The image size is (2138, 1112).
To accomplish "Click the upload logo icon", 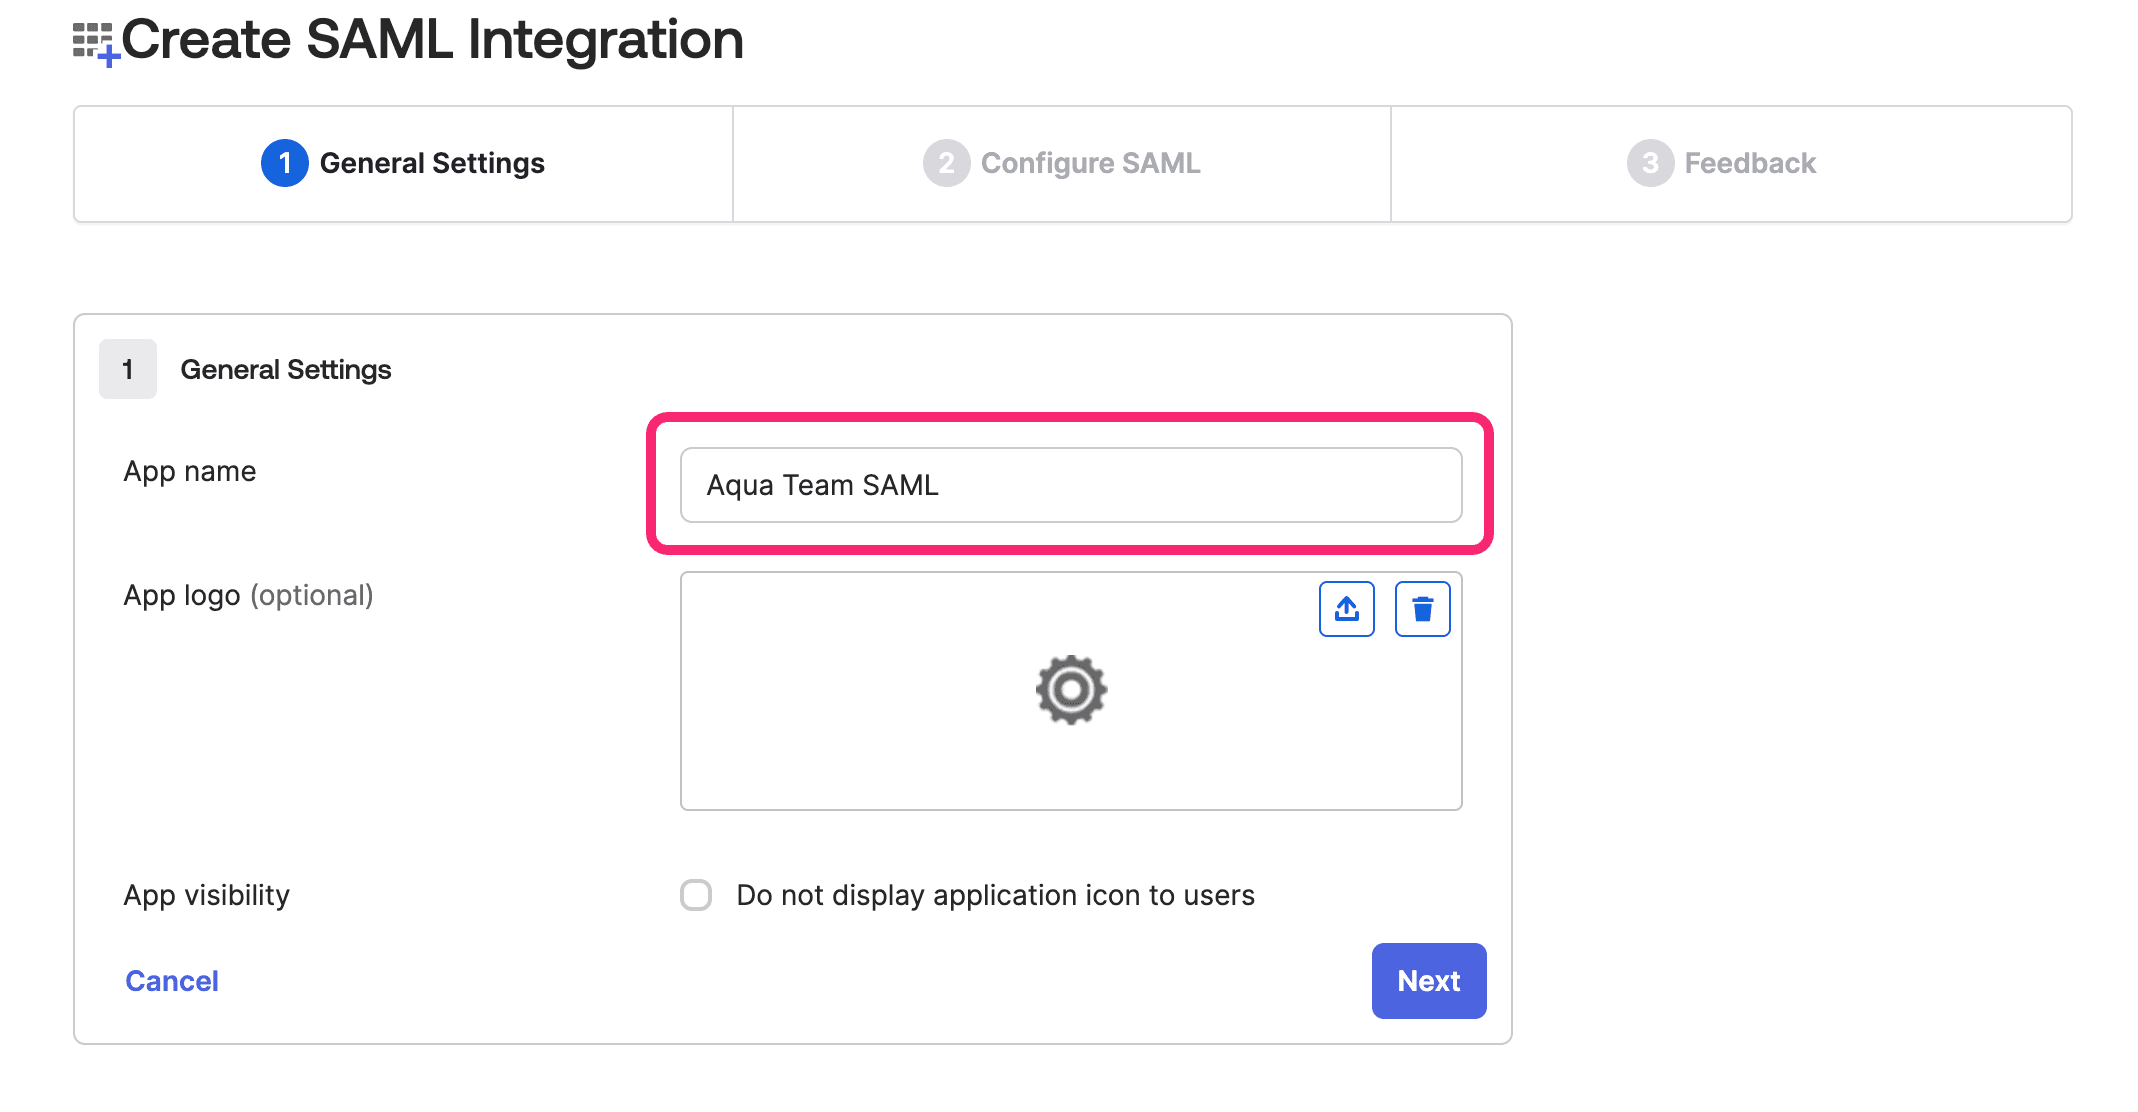I will click(x=1345, y=608).
